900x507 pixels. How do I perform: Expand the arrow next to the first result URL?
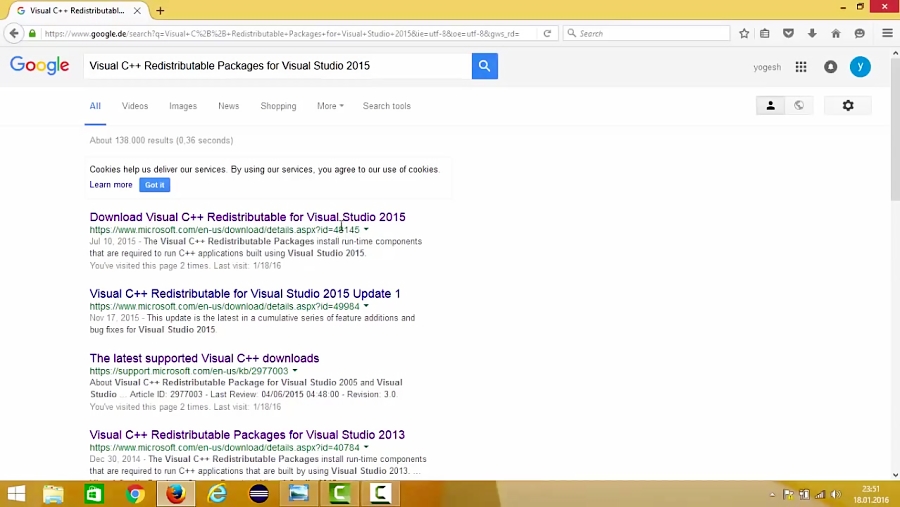pyautogui.click(x=366, y=230)
